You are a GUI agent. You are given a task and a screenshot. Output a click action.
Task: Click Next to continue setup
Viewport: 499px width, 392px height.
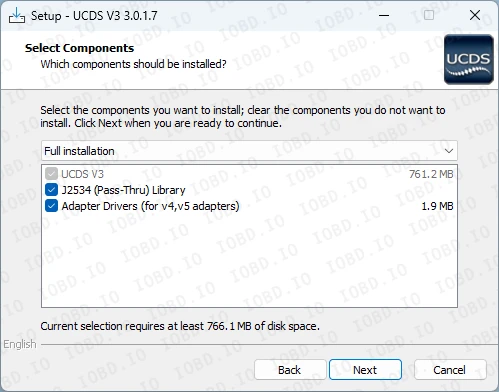[365, 370]
